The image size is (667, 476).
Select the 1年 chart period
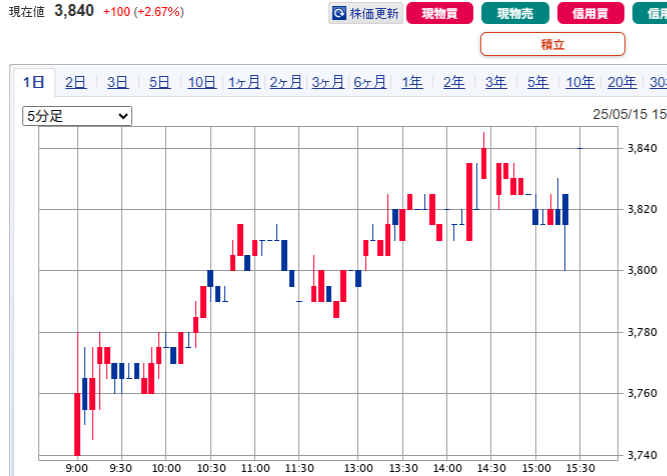412,82
